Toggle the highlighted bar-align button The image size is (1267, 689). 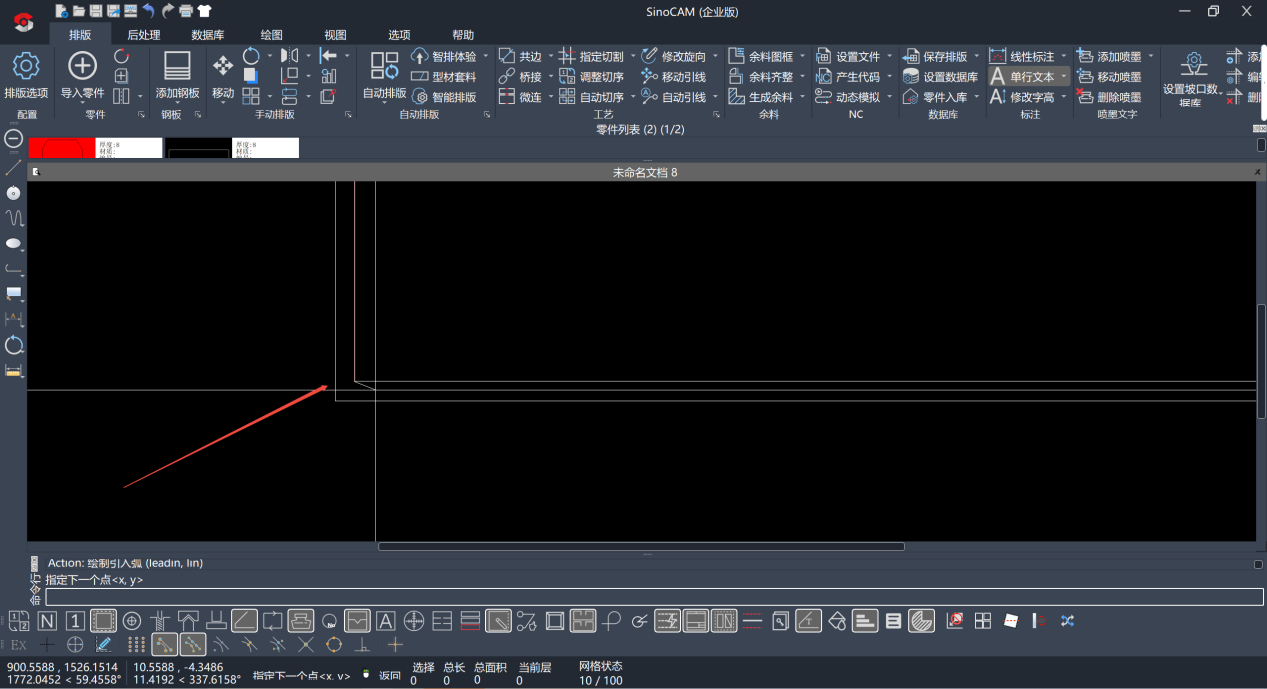[865, 621]
